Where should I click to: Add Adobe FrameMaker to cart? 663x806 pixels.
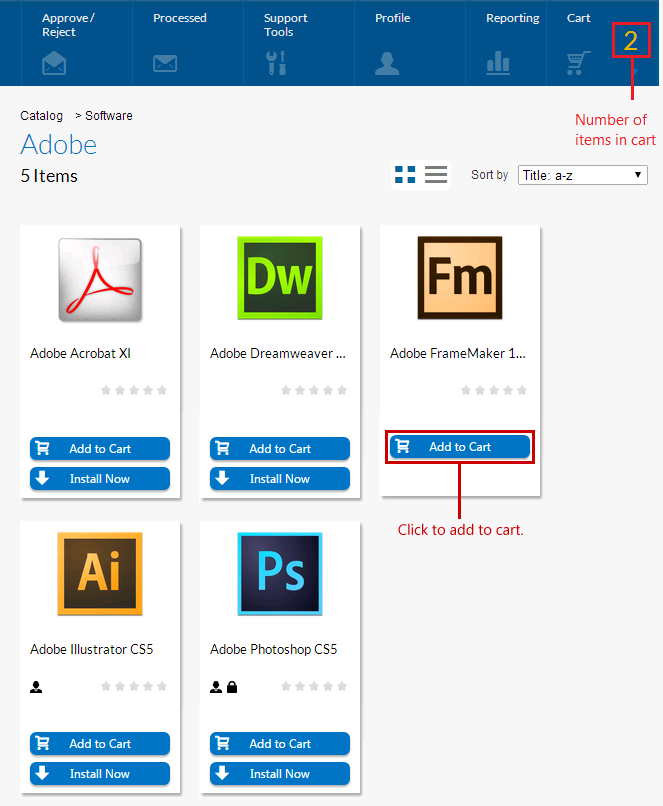(460, 447)
